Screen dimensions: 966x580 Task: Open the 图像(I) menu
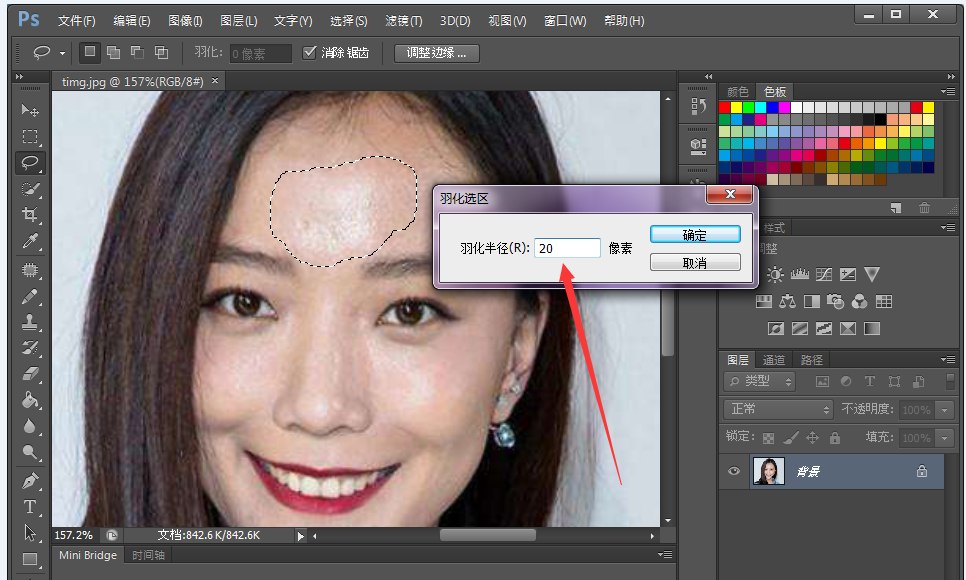point(185,21)
